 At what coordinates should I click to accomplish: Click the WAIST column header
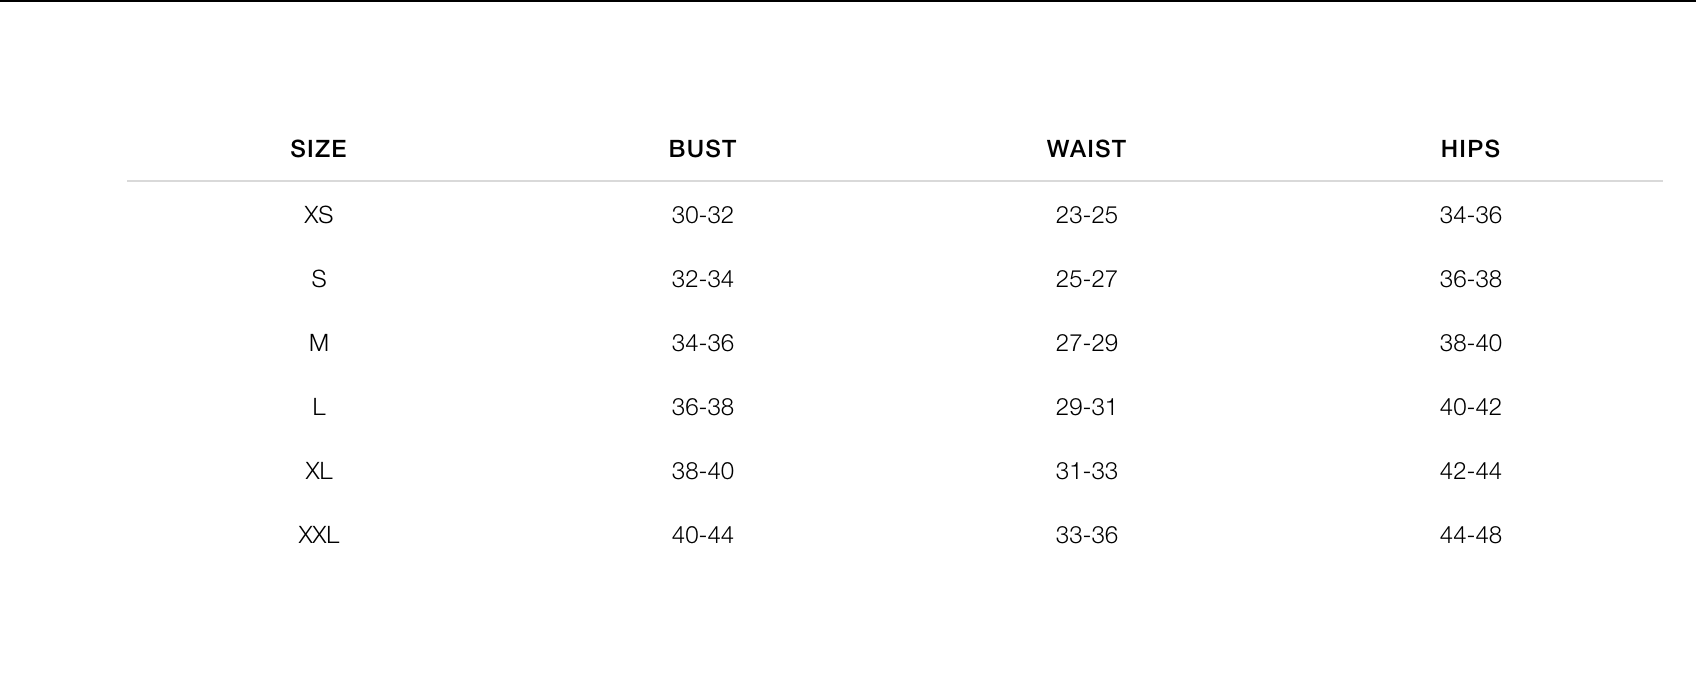tap(1086, 149)
